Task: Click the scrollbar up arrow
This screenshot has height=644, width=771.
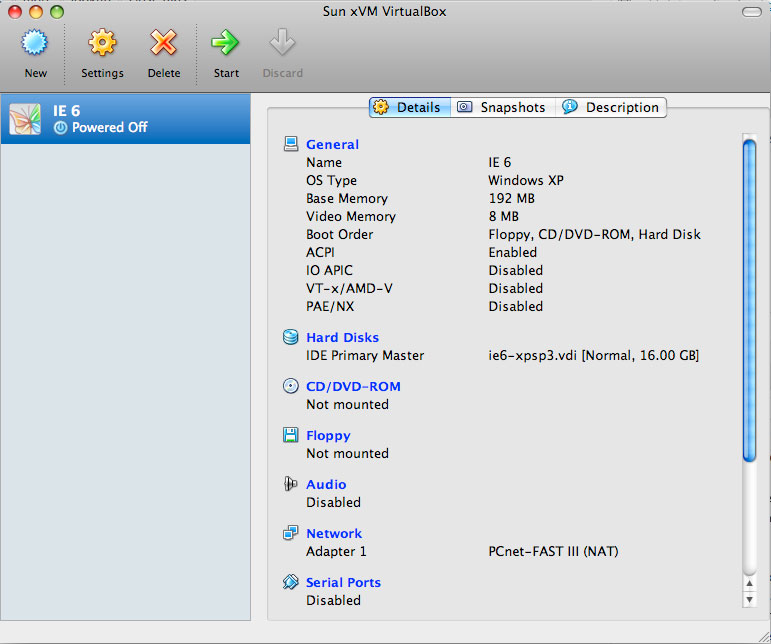Action: pos(749,584)
